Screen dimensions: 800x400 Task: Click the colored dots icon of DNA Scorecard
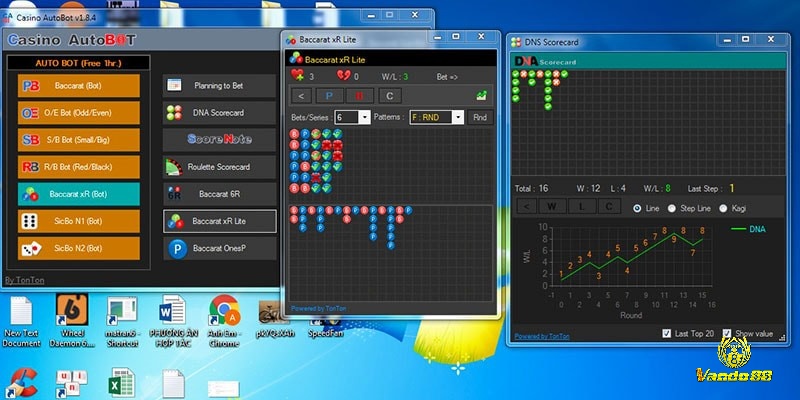coord(174,113)
